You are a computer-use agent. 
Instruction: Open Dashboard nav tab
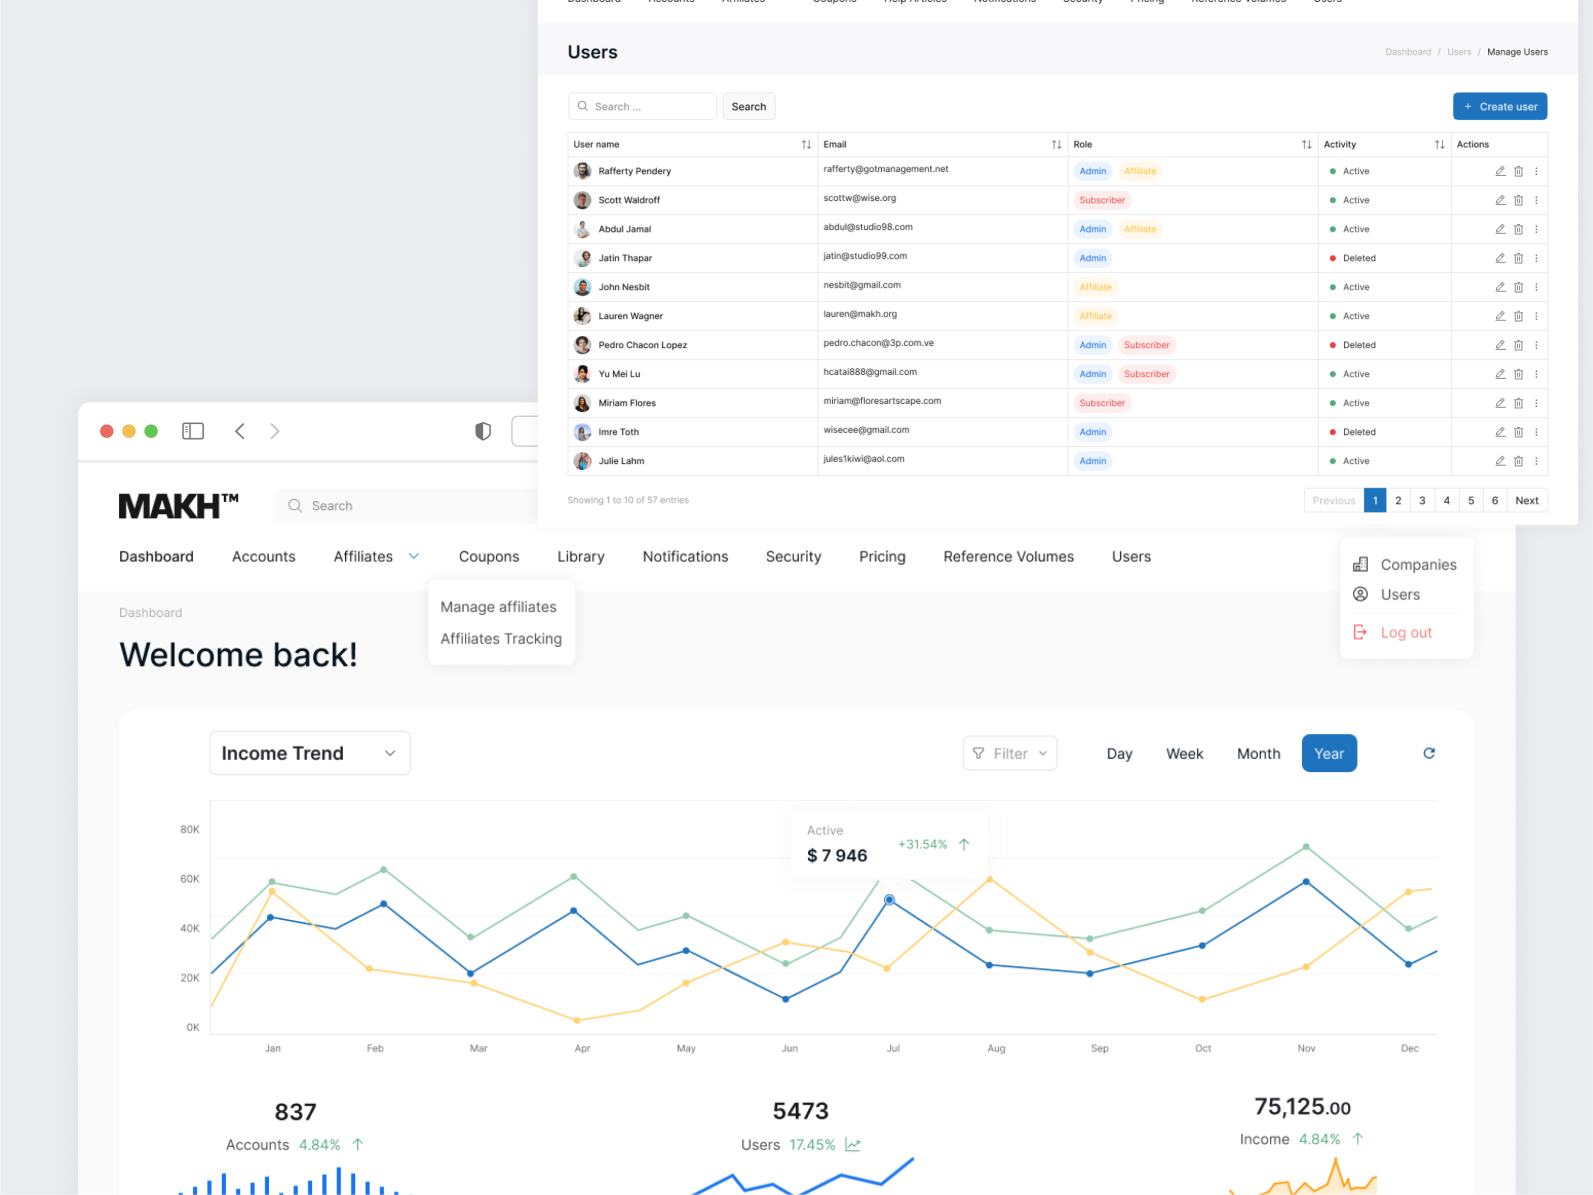pos(156,556)
